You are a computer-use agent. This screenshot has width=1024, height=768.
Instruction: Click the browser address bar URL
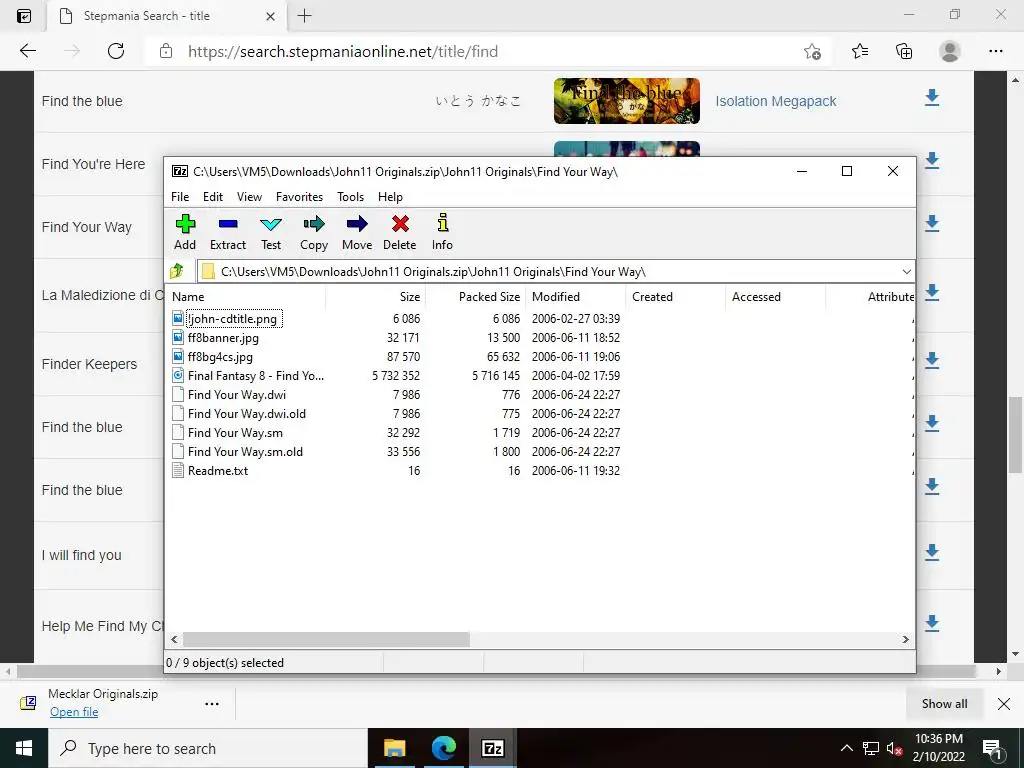[343, 51]
